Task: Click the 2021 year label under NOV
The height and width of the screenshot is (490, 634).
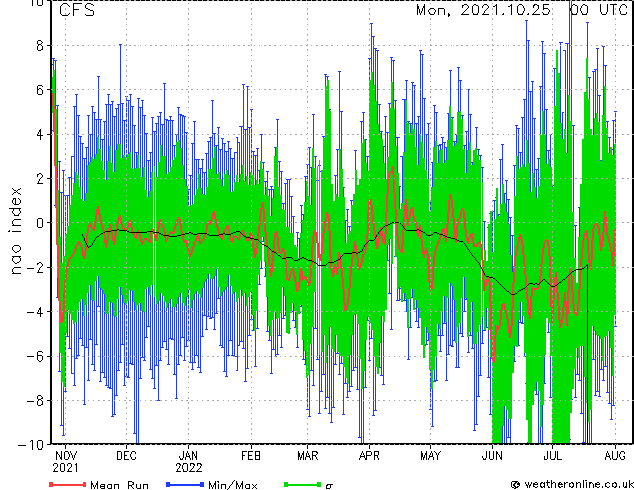Action: [x=66, y=468]
